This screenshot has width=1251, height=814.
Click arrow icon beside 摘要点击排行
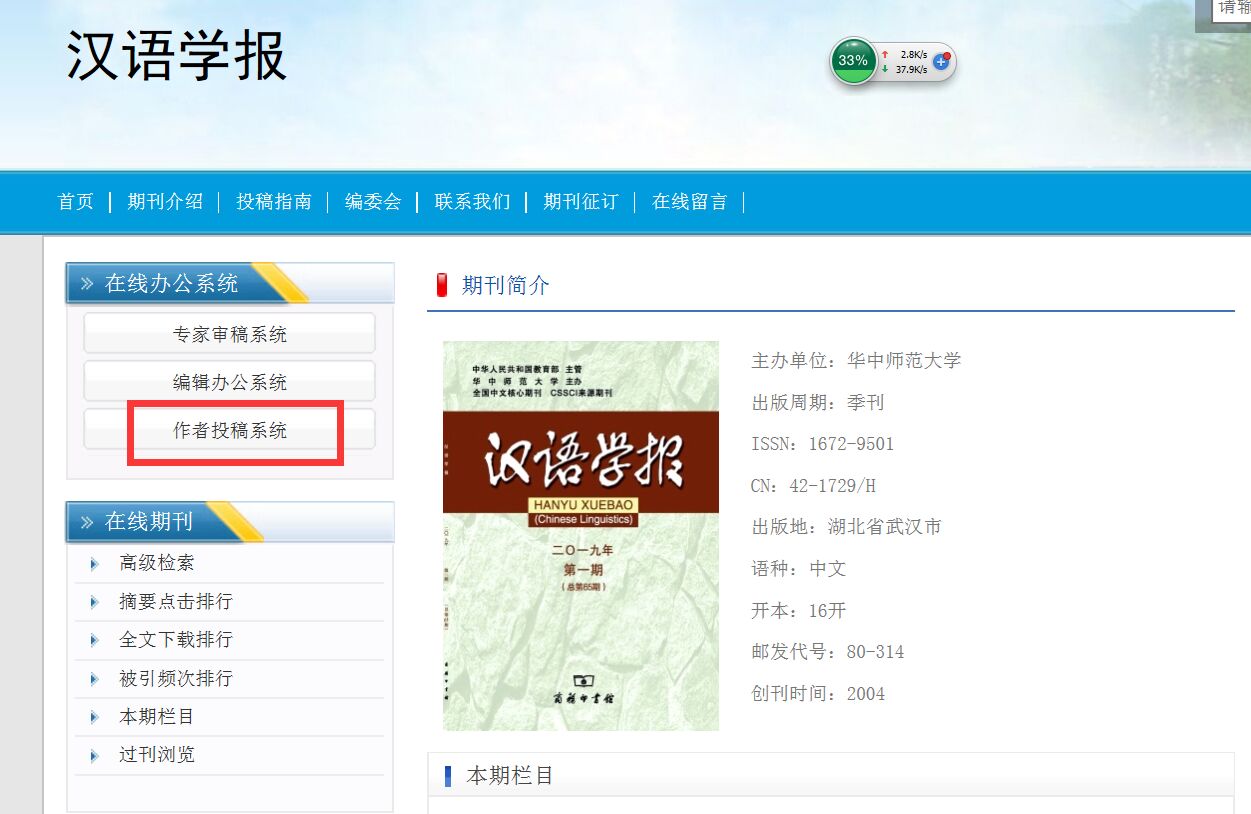tap(94, 602)
